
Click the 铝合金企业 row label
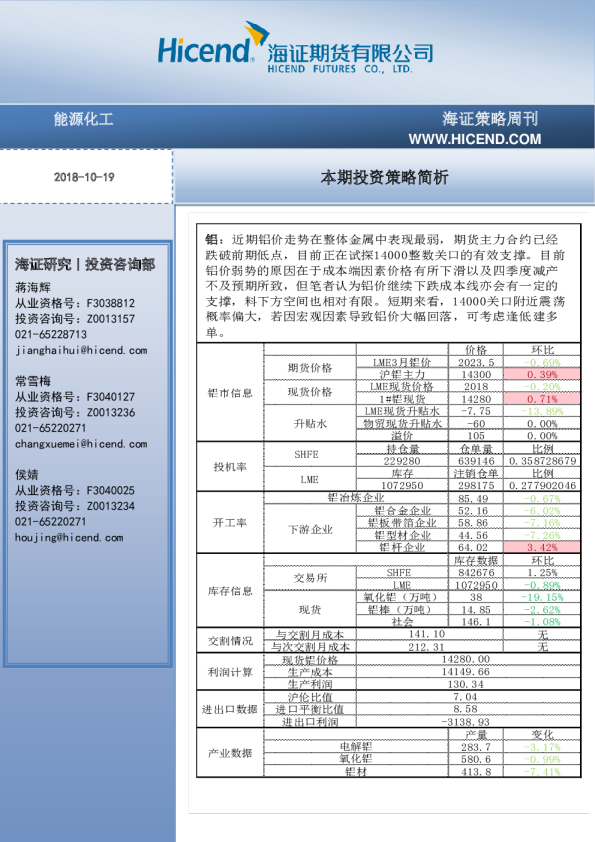[x=402, y=511]
